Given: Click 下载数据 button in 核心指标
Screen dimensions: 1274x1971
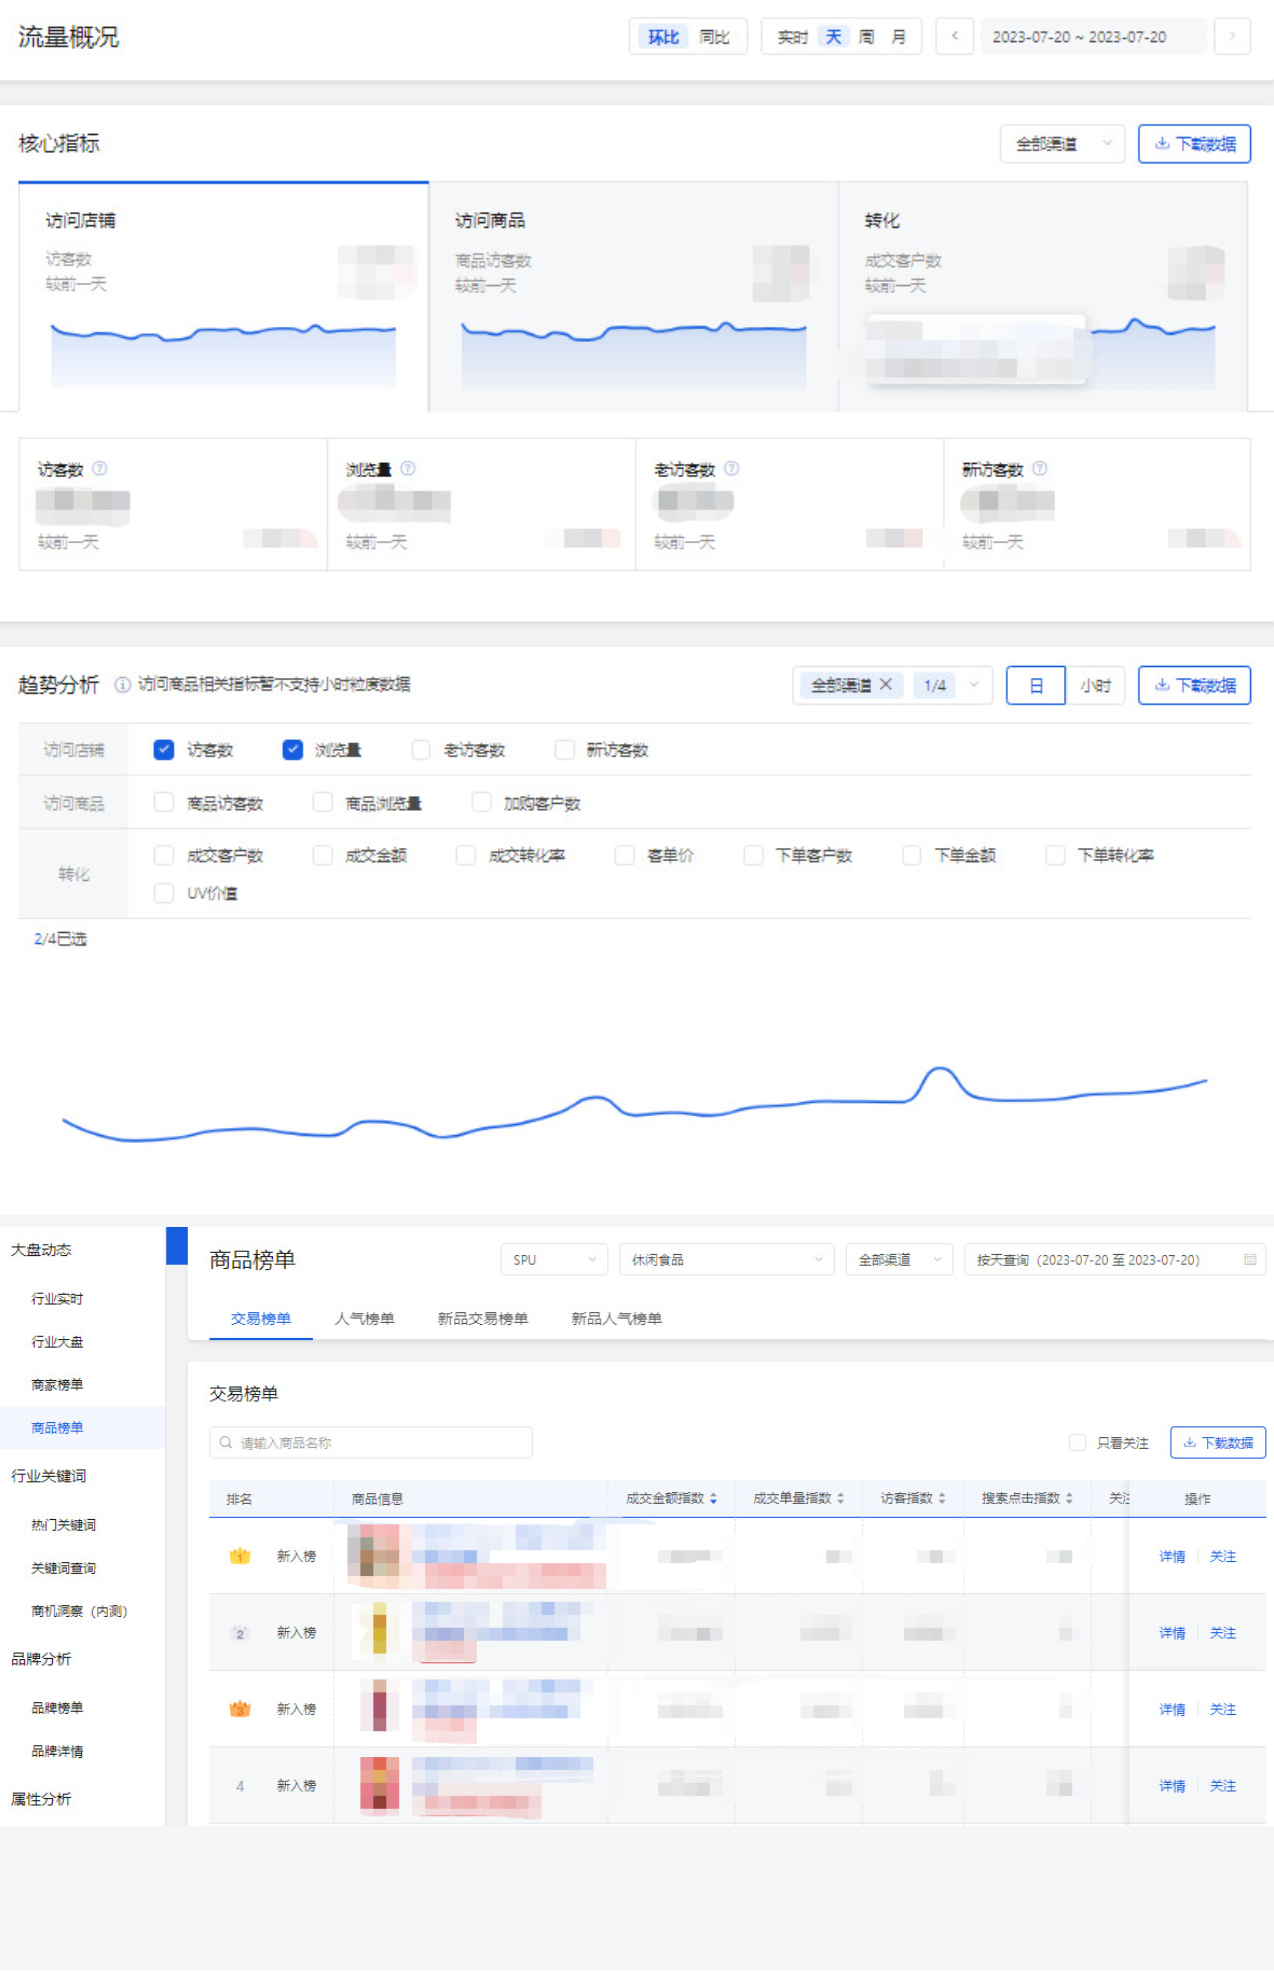Looking at the screenshot, I should pyautogui.click(x=1194, y=144).
